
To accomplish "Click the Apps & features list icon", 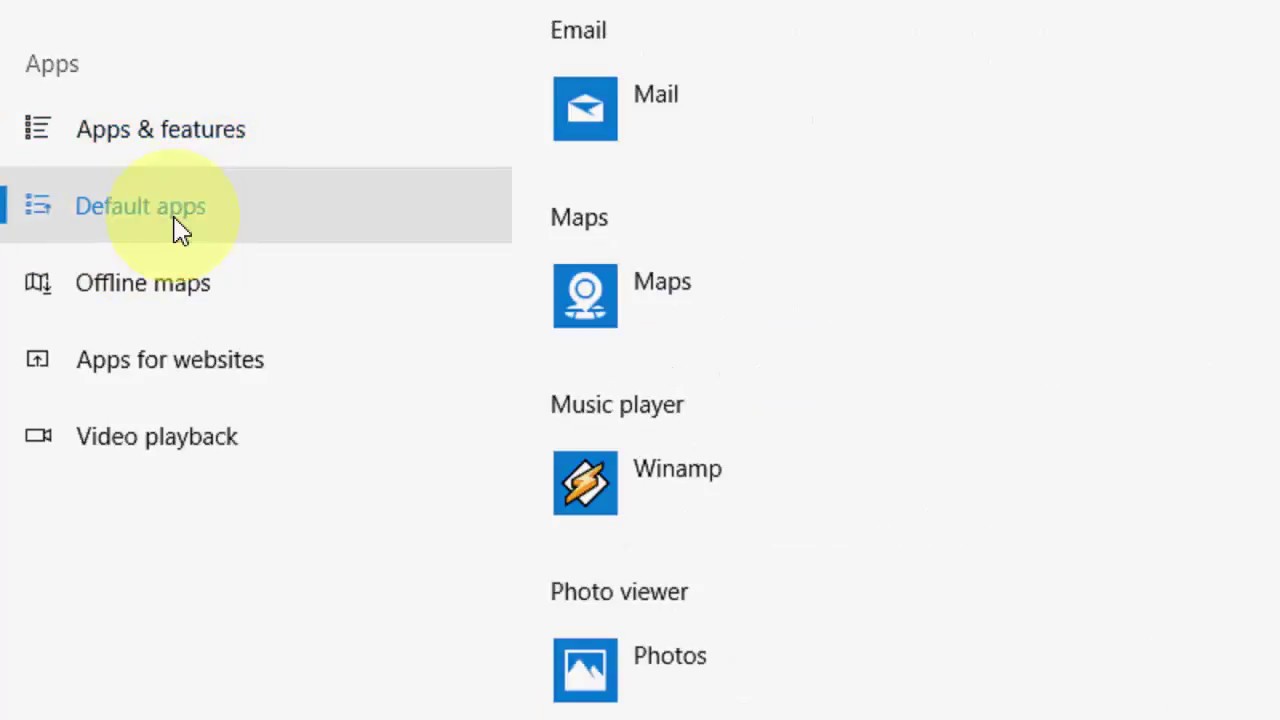I will tap(38, 128).
